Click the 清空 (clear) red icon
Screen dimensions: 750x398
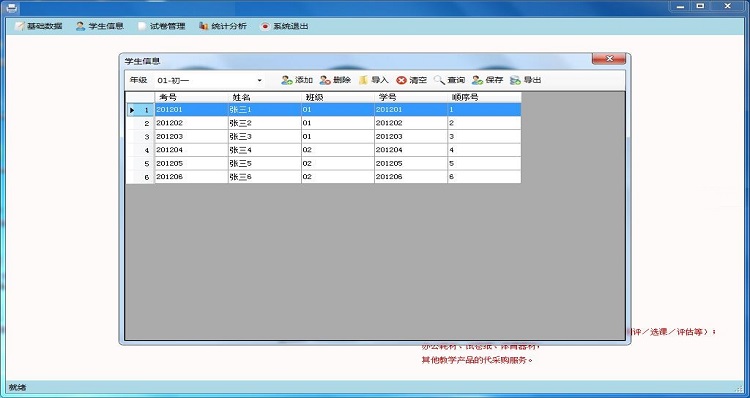coord(401,80)
